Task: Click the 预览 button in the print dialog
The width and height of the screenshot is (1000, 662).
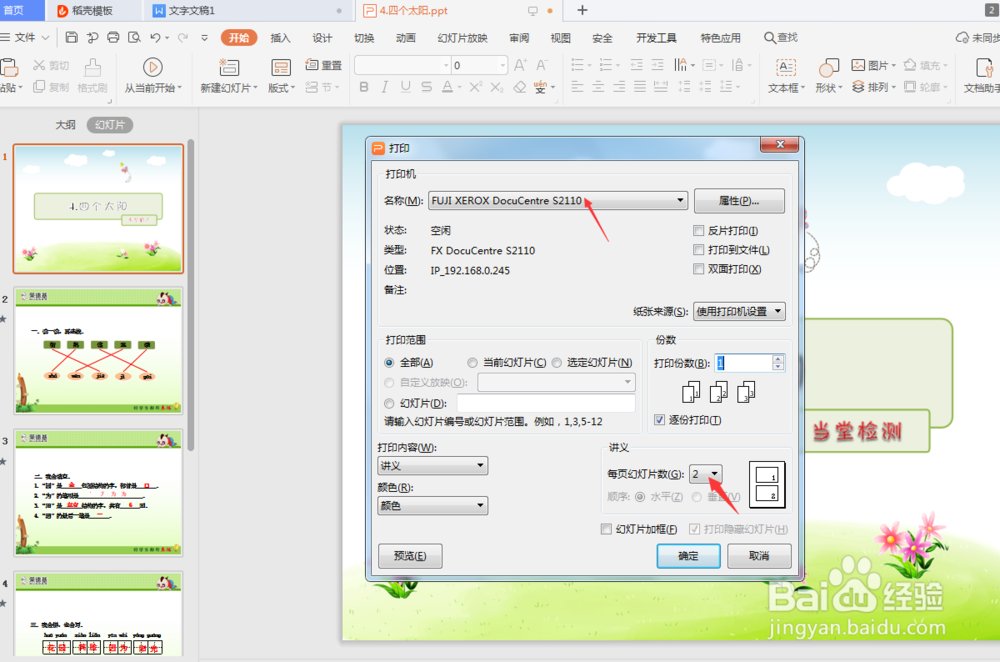Action: pyautogui.click(x=410, y=555)
